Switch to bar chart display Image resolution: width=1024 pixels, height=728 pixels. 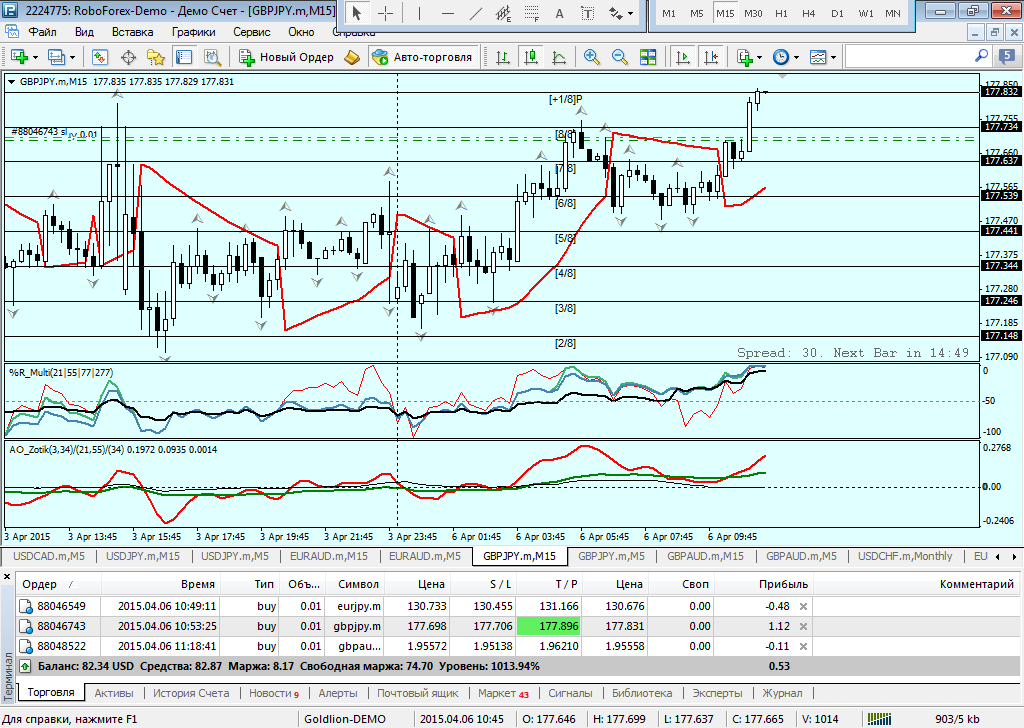[503, 57]
